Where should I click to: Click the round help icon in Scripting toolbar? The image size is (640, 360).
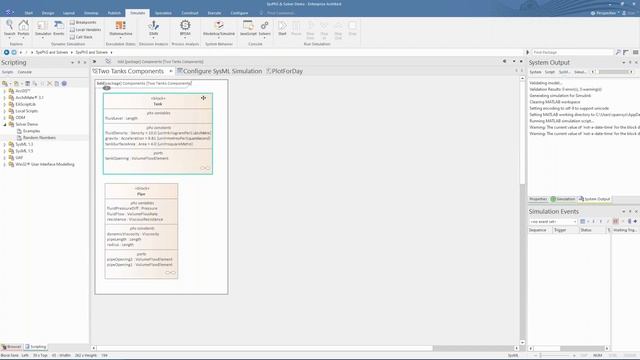tap(64, 83)
